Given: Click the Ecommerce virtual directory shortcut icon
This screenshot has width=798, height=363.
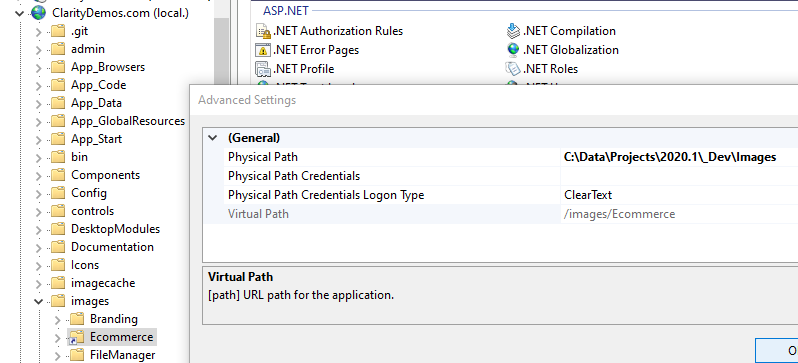Looking at the screenshot, I should click(x=77, y=338).
